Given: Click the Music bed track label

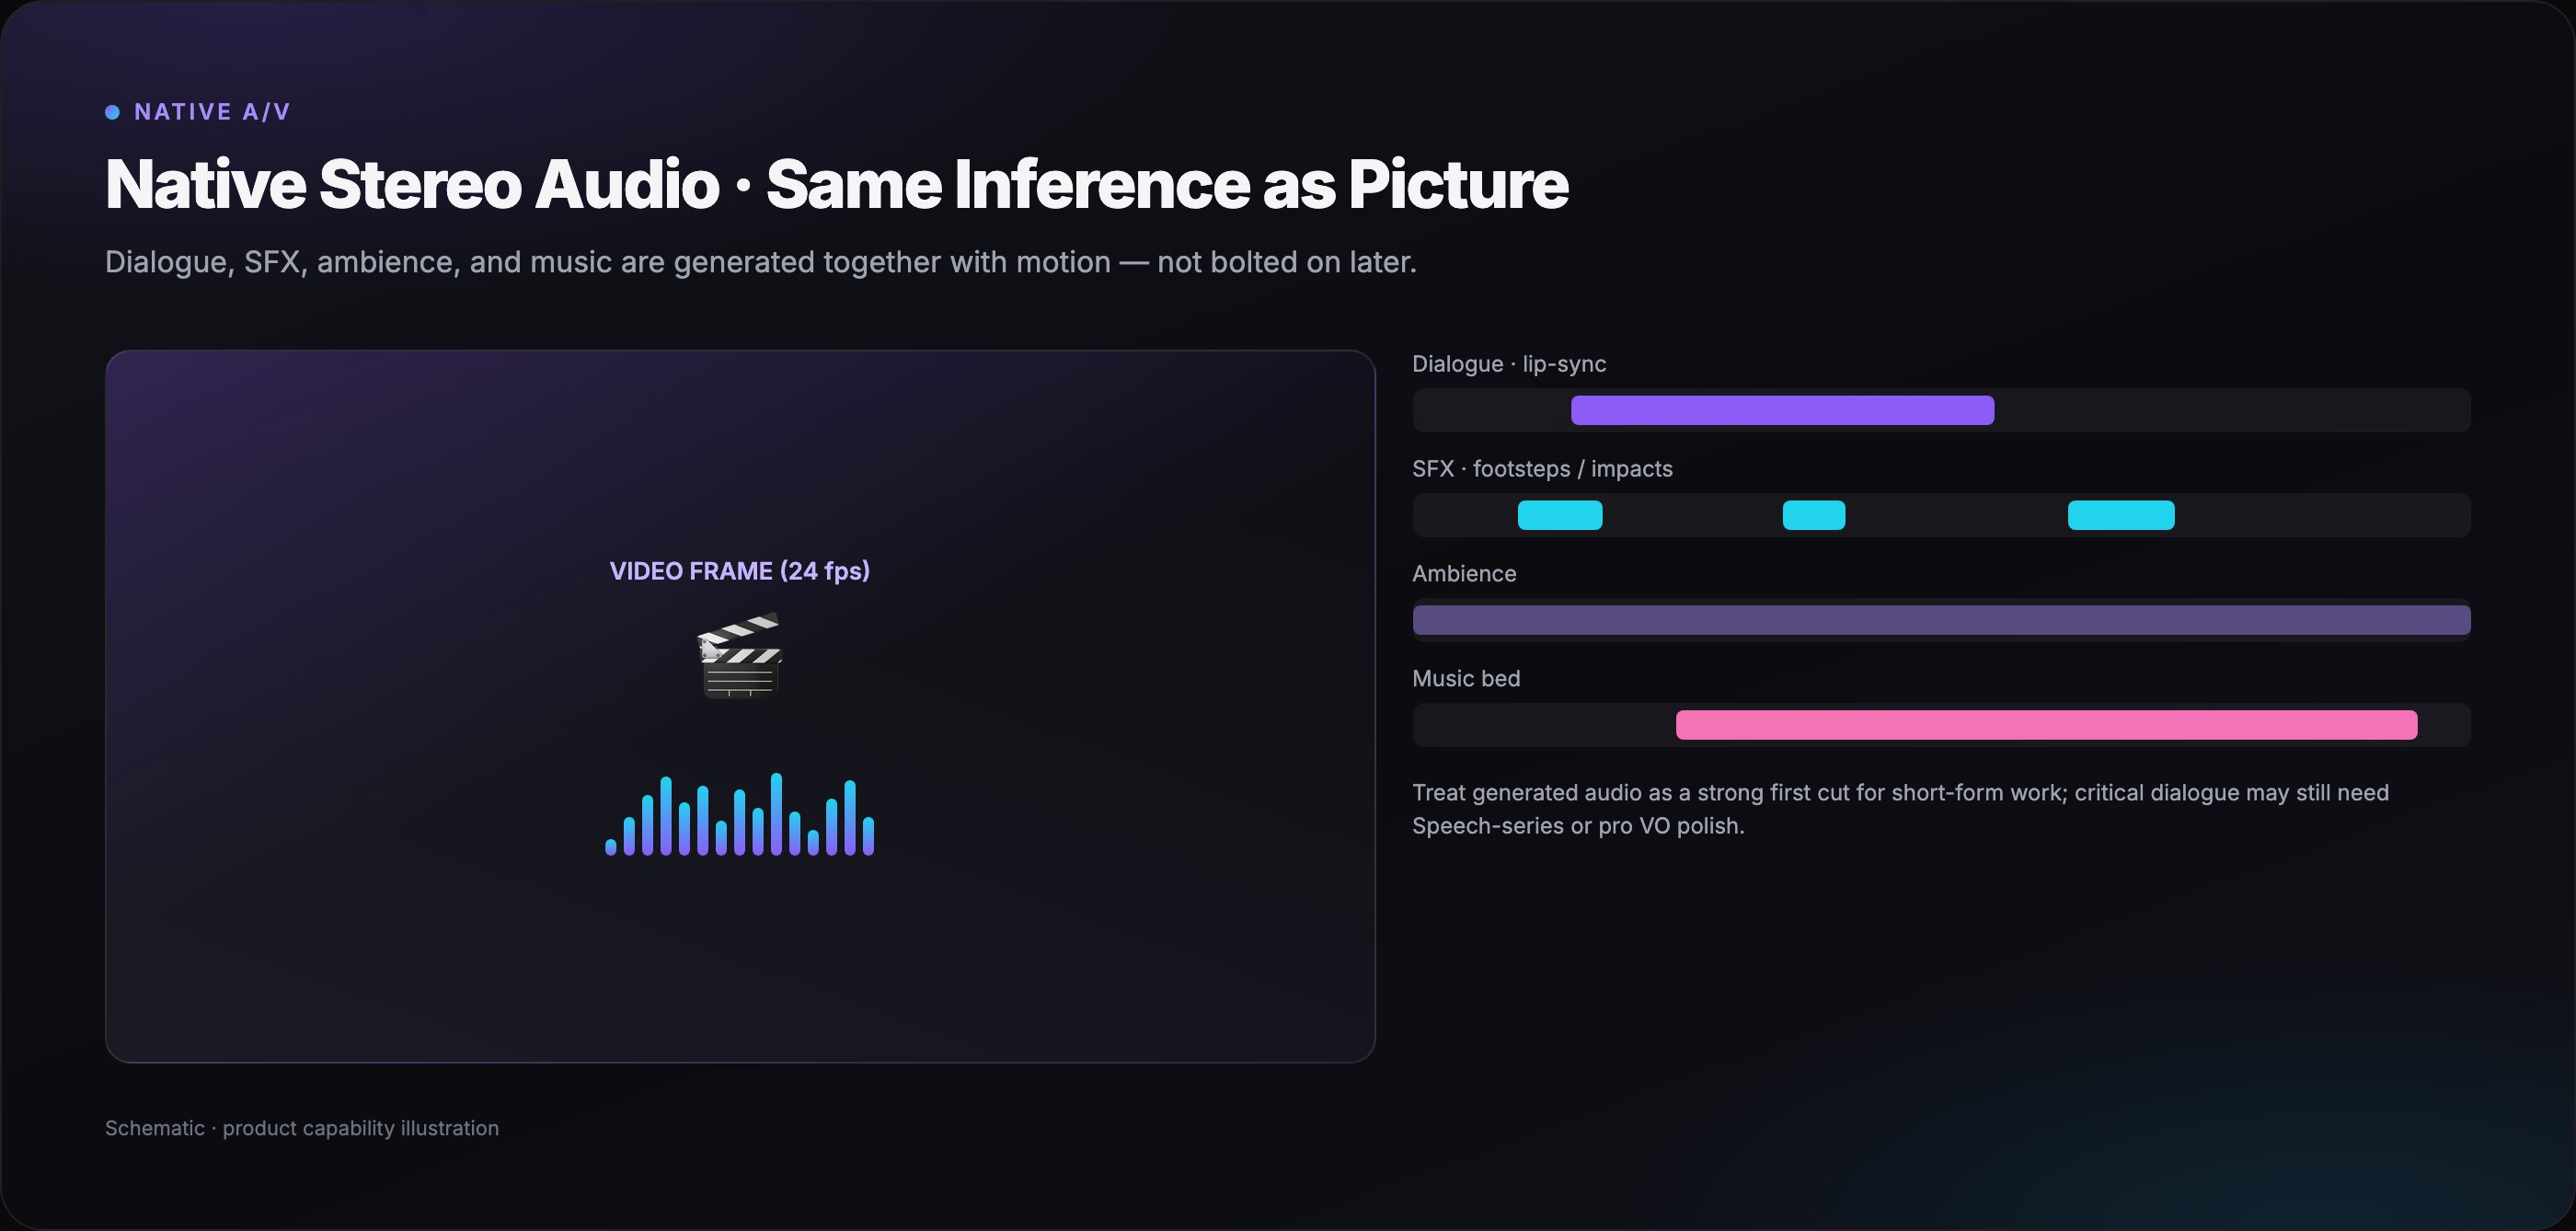Looking at the screenshot, I should 1466,679.
